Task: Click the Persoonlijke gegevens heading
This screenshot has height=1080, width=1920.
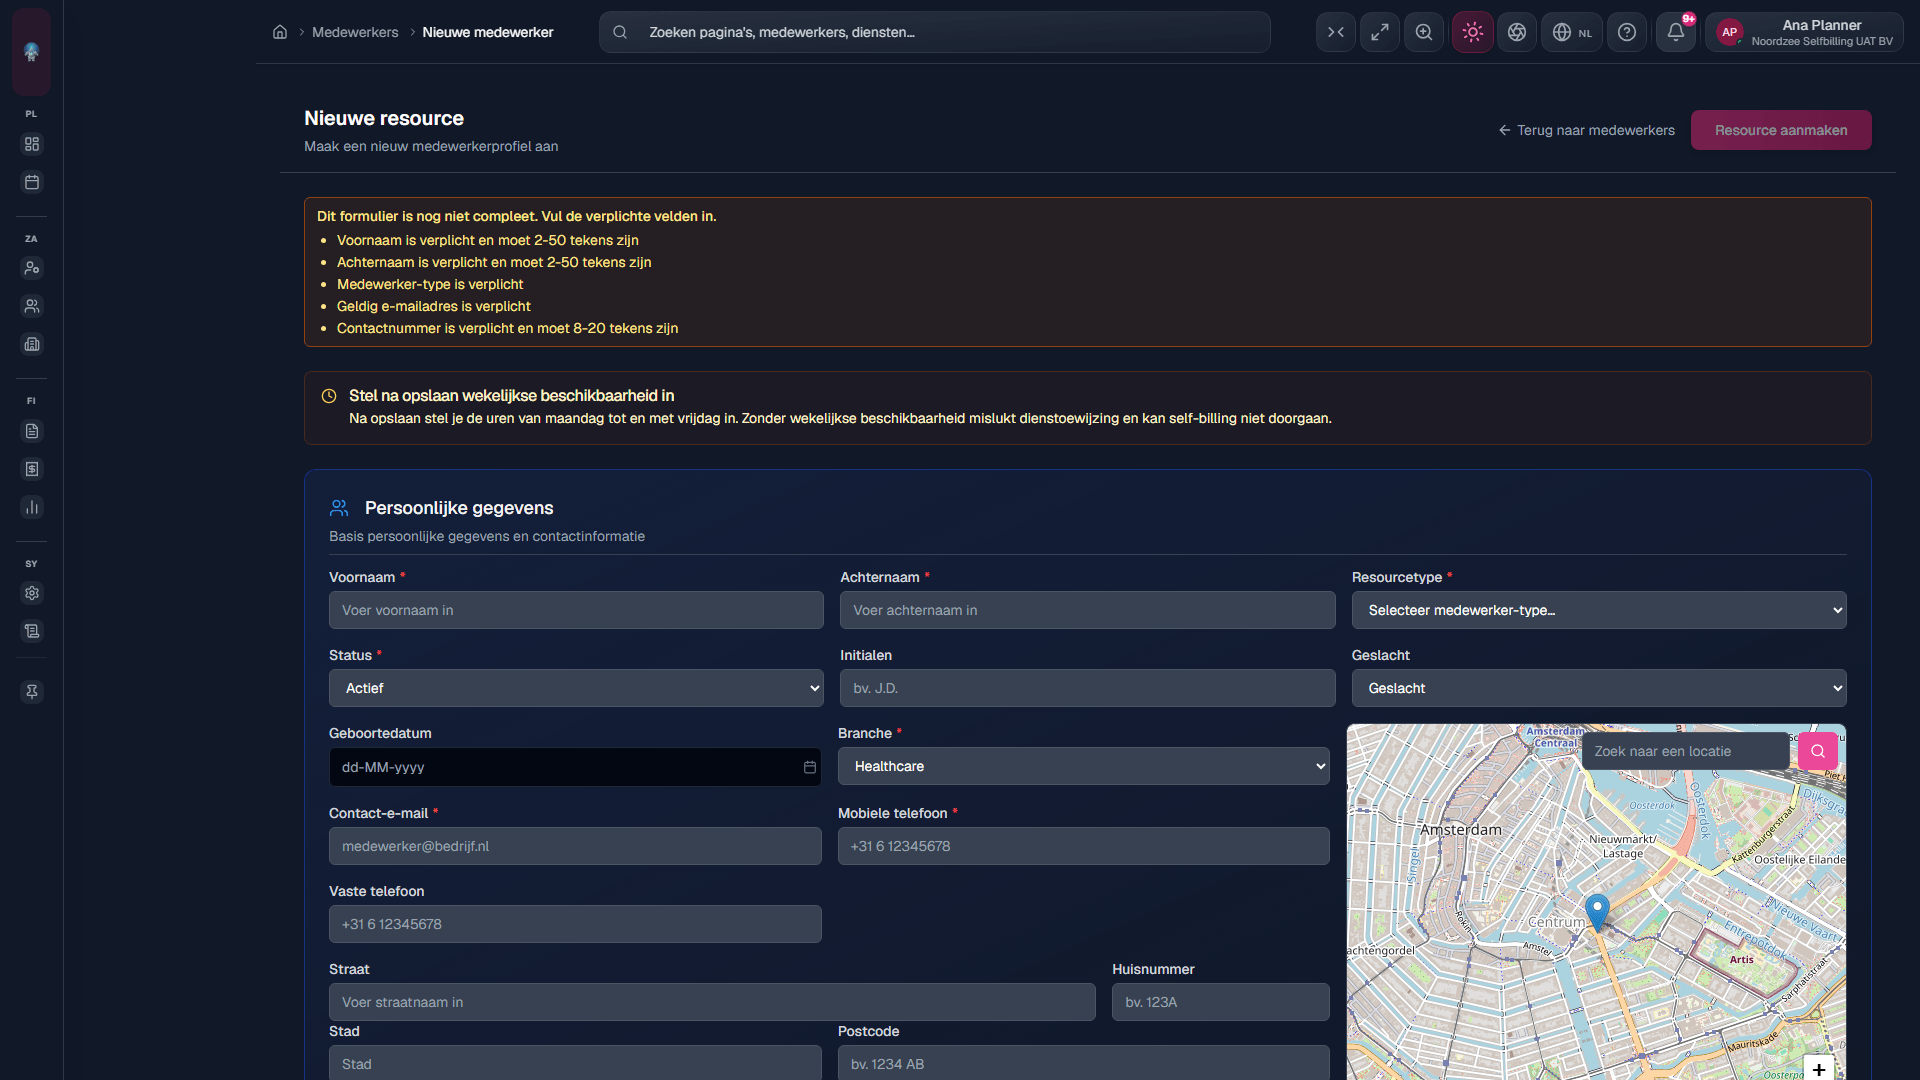Action: [459, 508]
